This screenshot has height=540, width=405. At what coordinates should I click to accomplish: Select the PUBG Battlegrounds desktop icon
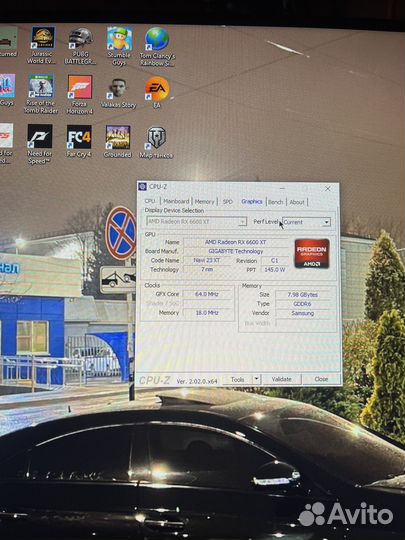(x=80, y=46)
